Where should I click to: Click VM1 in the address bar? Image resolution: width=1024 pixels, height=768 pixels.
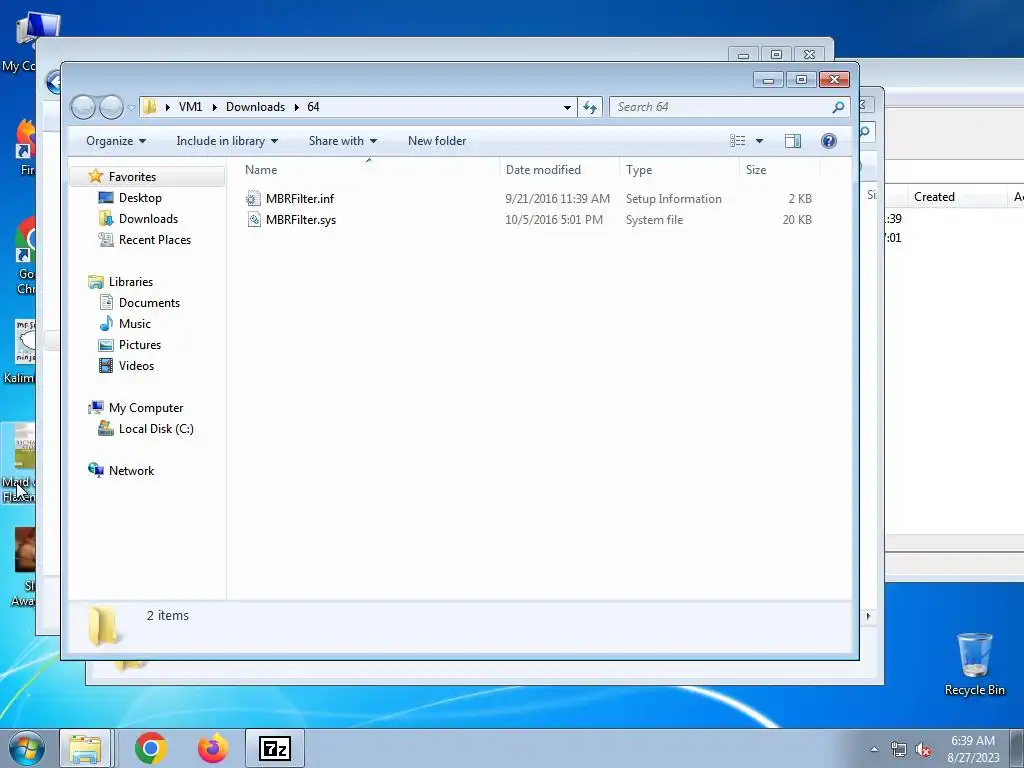[x=190, y=107]
